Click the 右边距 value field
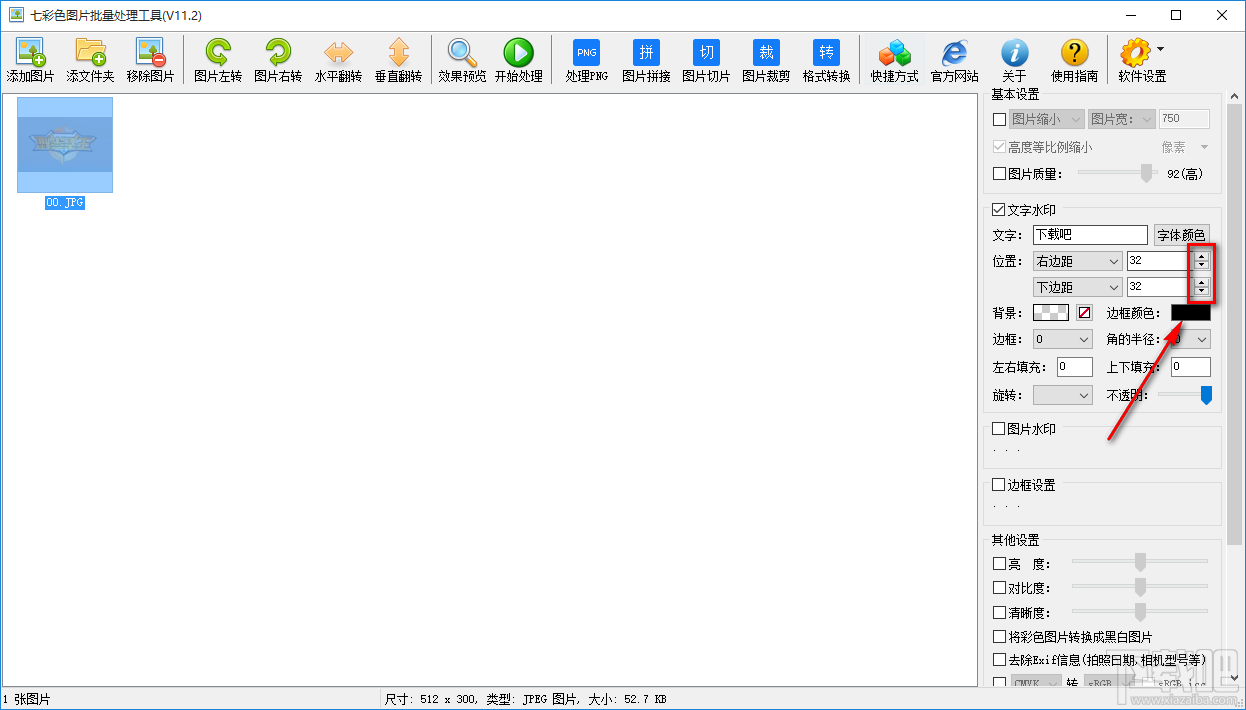 click(1159, 261)
